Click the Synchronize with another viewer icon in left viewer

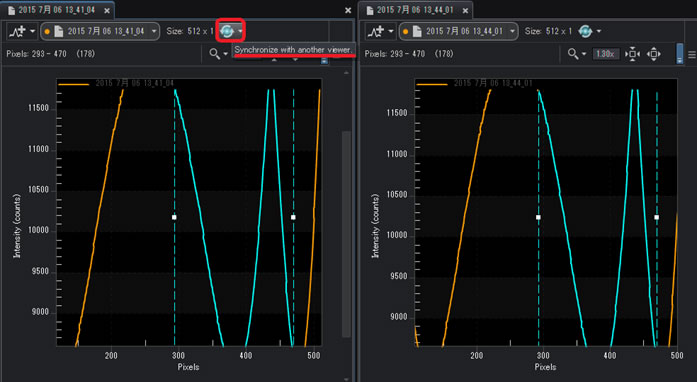[227, 31]
